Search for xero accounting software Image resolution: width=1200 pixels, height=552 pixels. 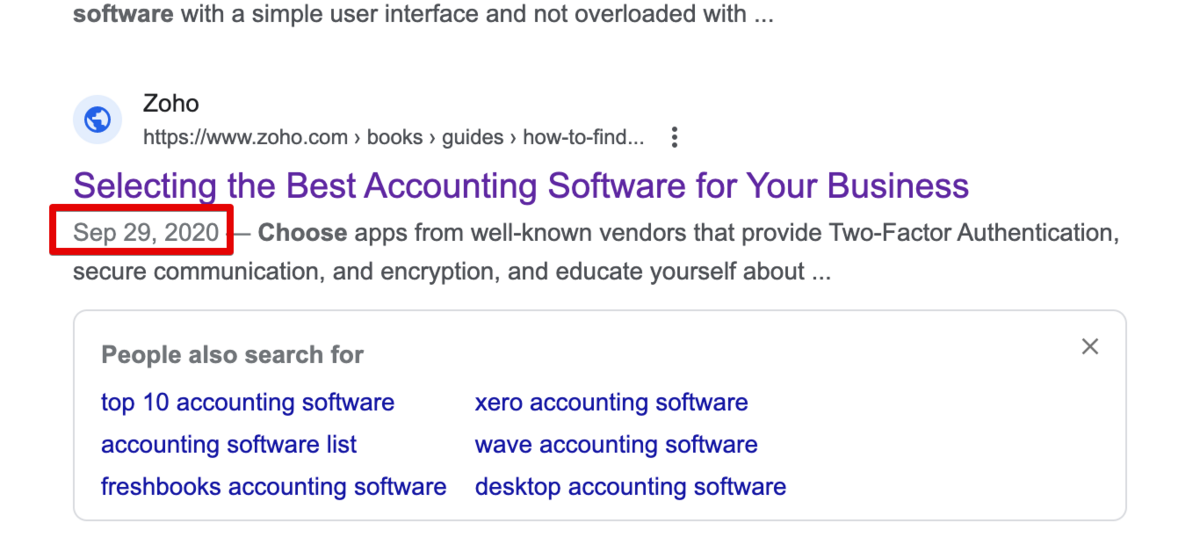pyautogui.click(x=610, y=403)
